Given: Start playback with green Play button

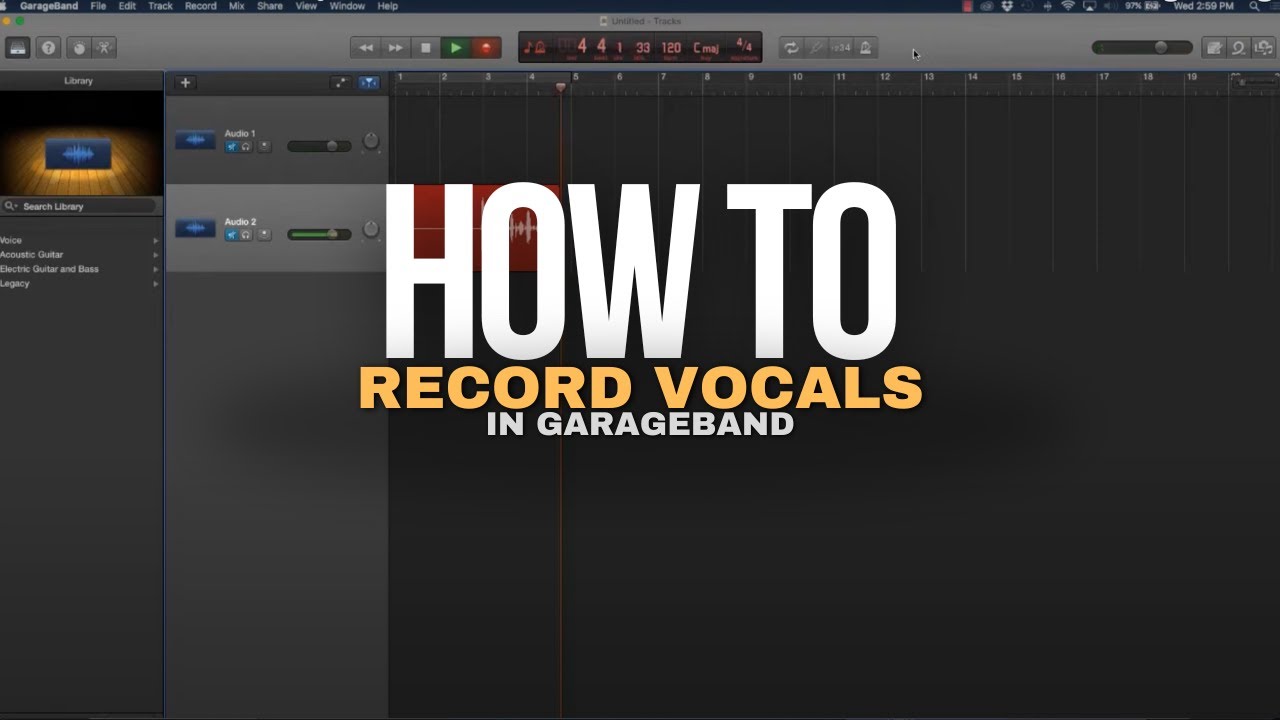Looking at the screenshot, I should click(456, 47).
